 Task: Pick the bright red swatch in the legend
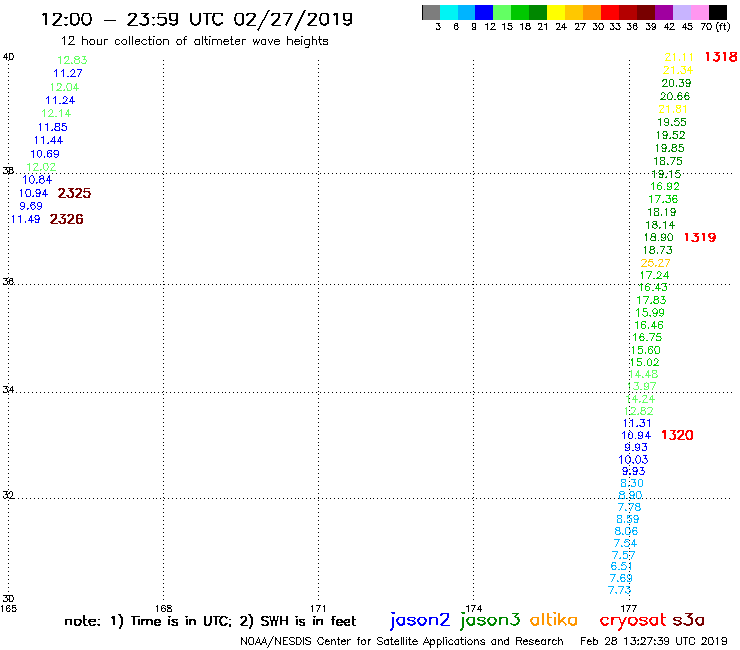tap(610, 12)
